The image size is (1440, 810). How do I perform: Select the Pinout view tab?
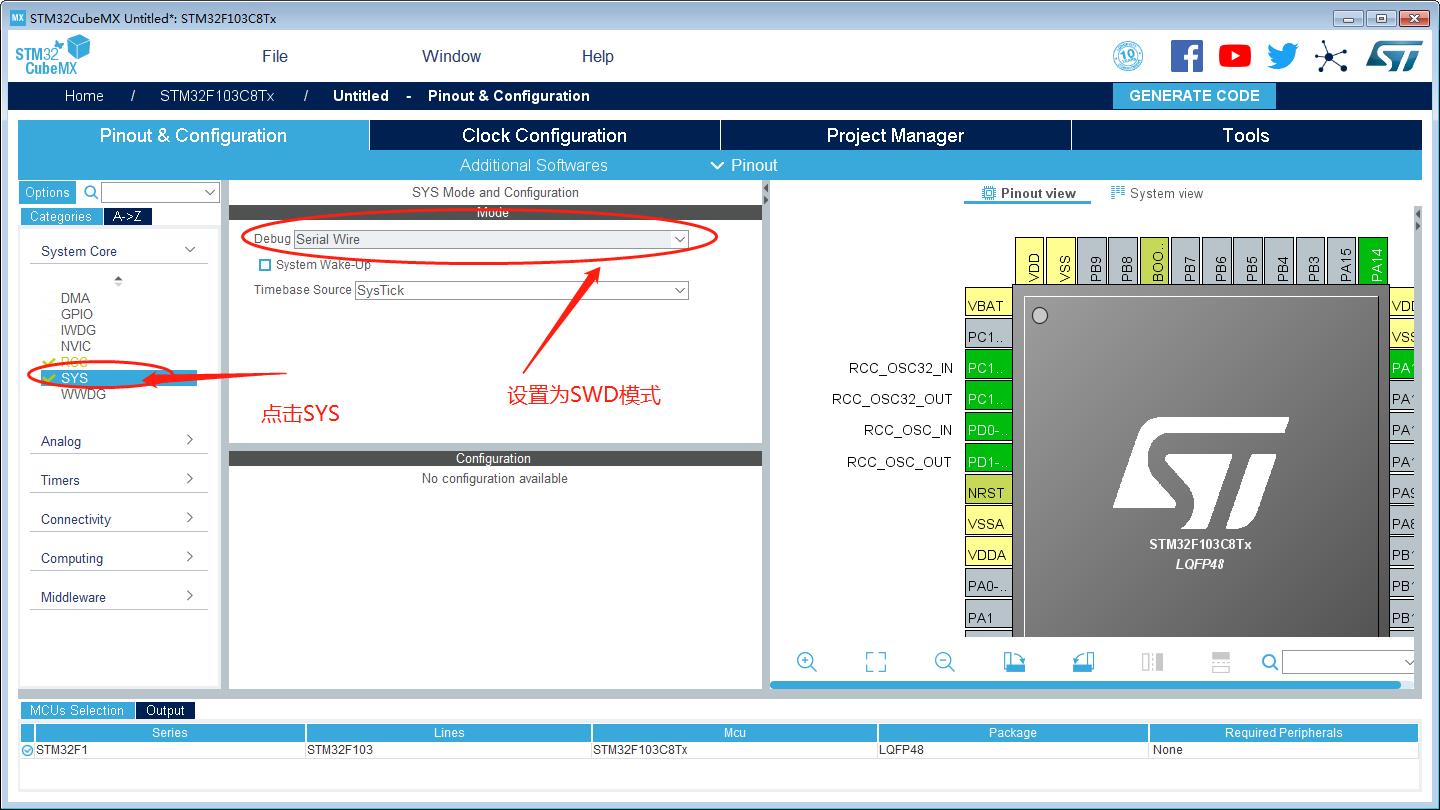click(1028, 193)
